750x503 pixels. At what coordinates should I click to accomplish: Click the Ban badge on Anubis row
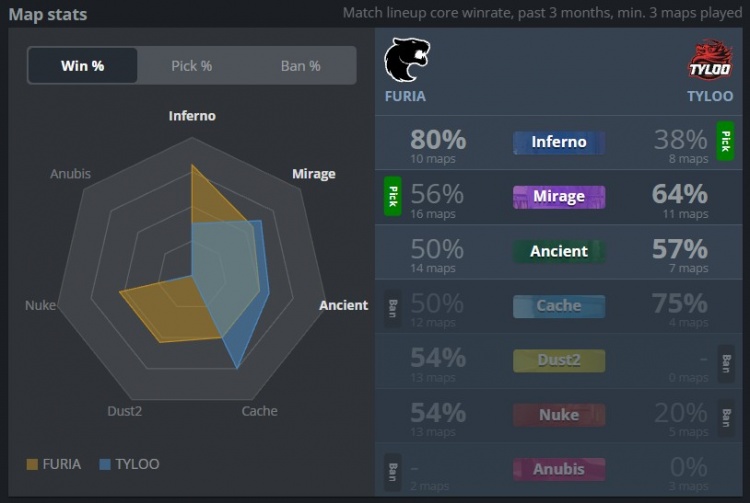tap(393, 472)
